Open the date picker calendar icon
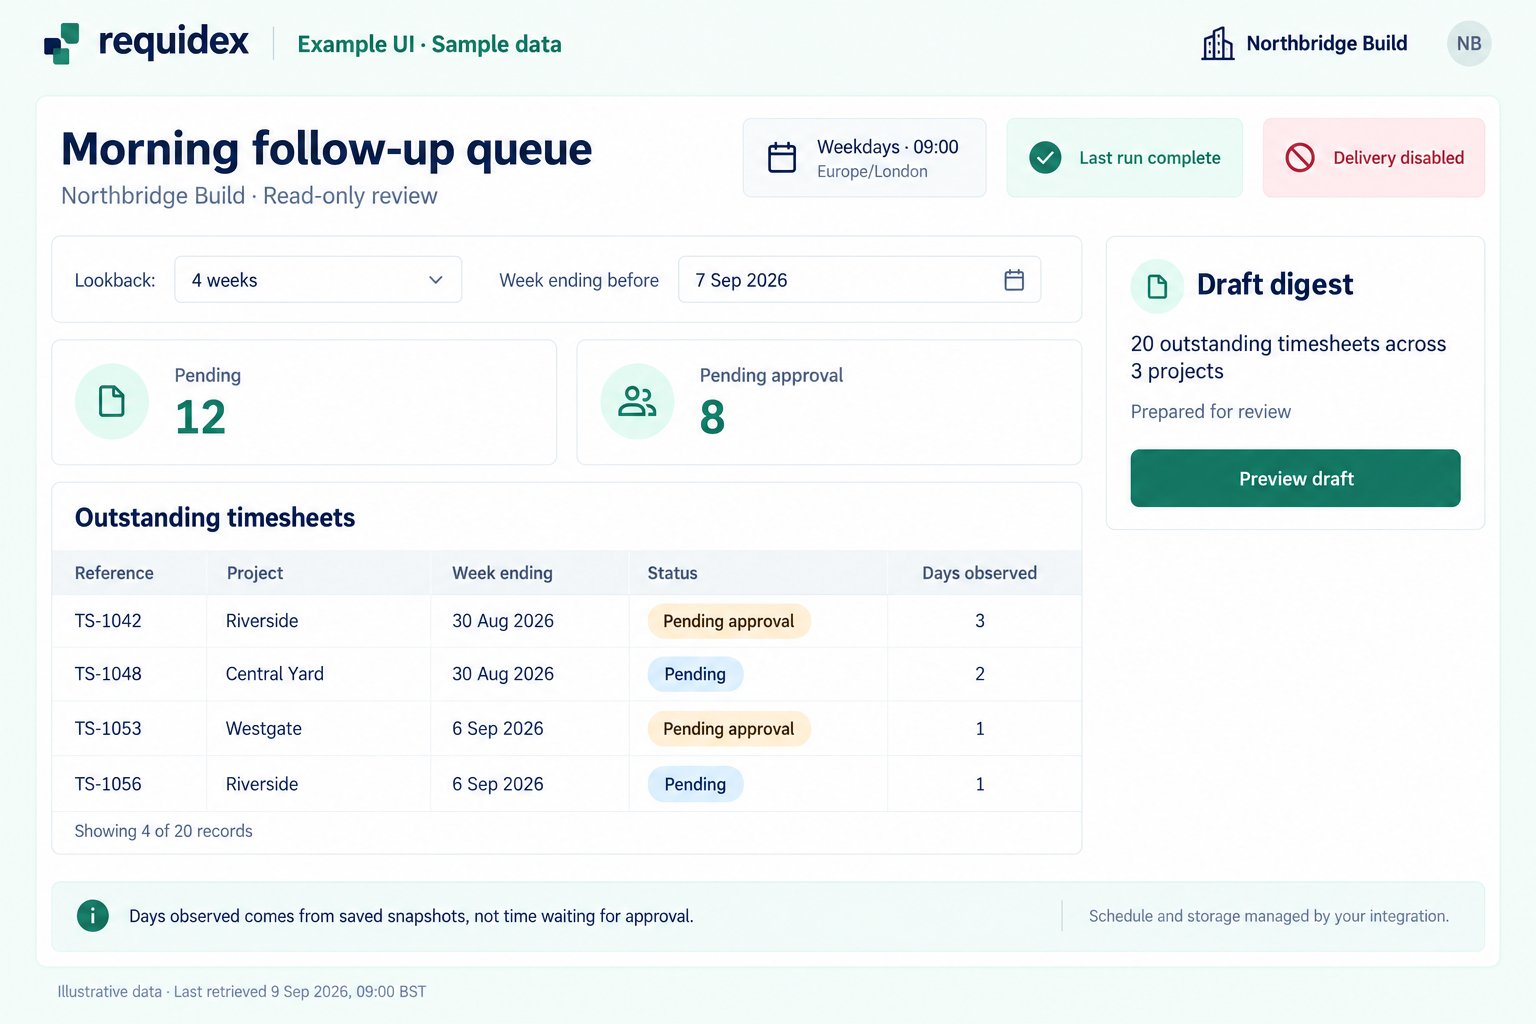1536x1024 pixels. click(x=1014, y=280)
